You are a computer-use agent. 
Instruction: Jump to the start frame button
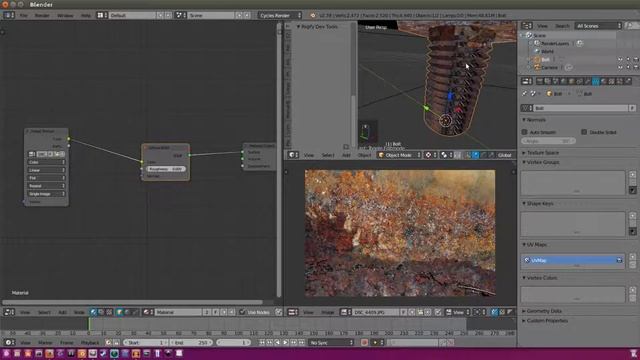[262, 342]
